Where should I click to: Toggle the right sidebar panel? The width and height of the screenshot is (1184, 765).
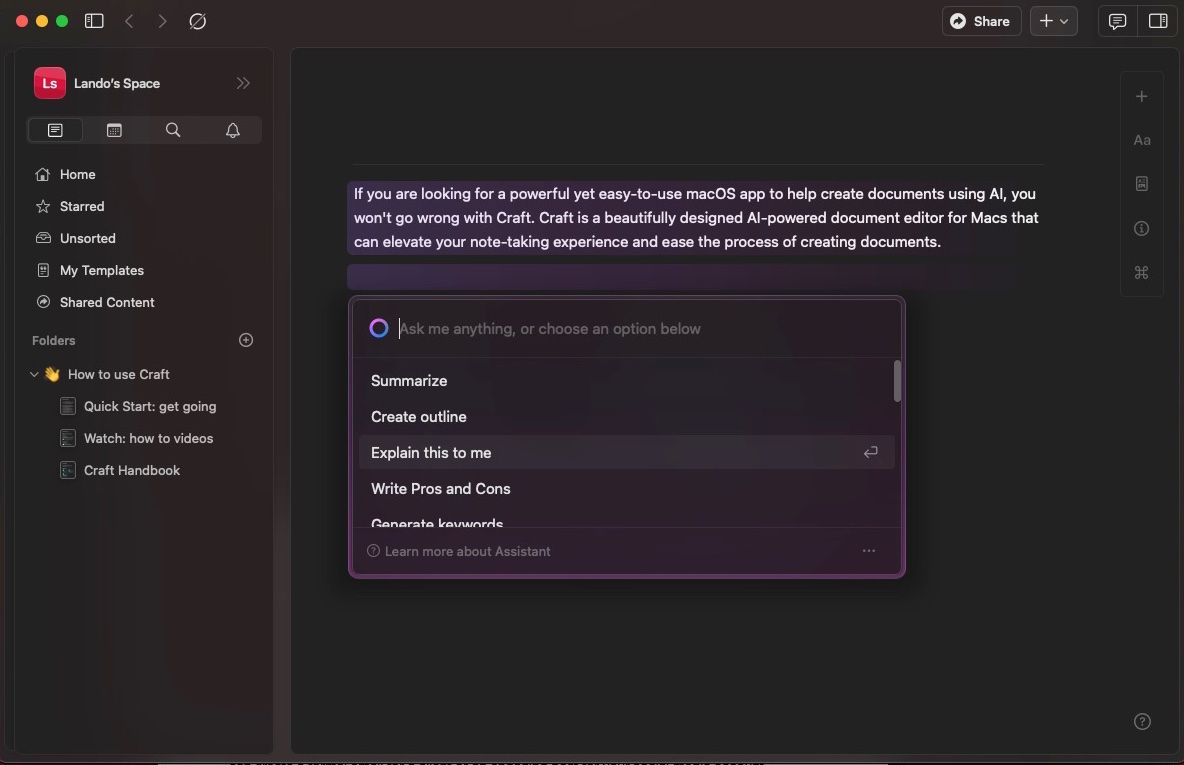[1158, 20]
